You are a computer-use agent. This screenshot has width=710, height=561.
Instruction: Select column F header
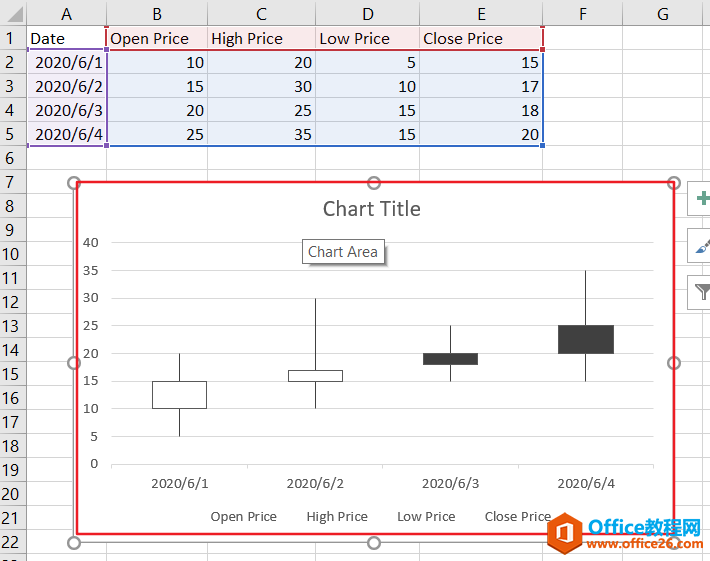point(583,14)
